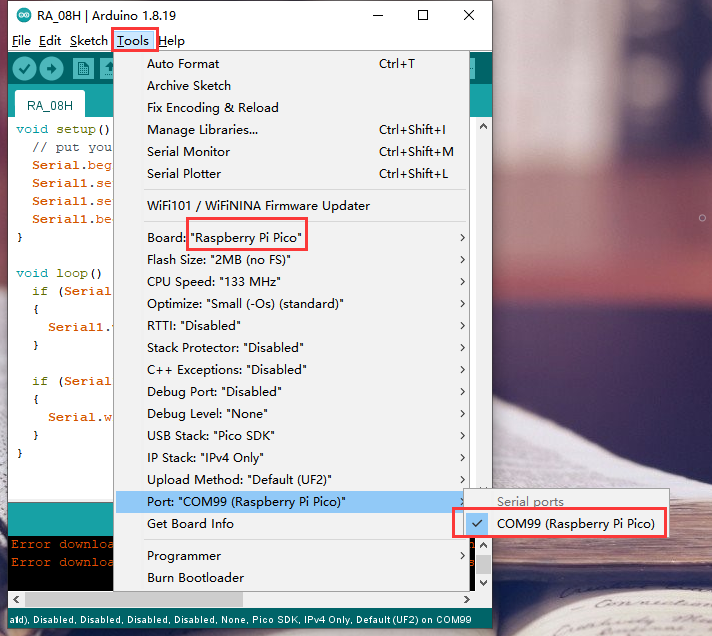Expand CPU Speed: "133 MHz" submenu
The height and width of the screenshot is (636, 712).
tap(292, 282)
